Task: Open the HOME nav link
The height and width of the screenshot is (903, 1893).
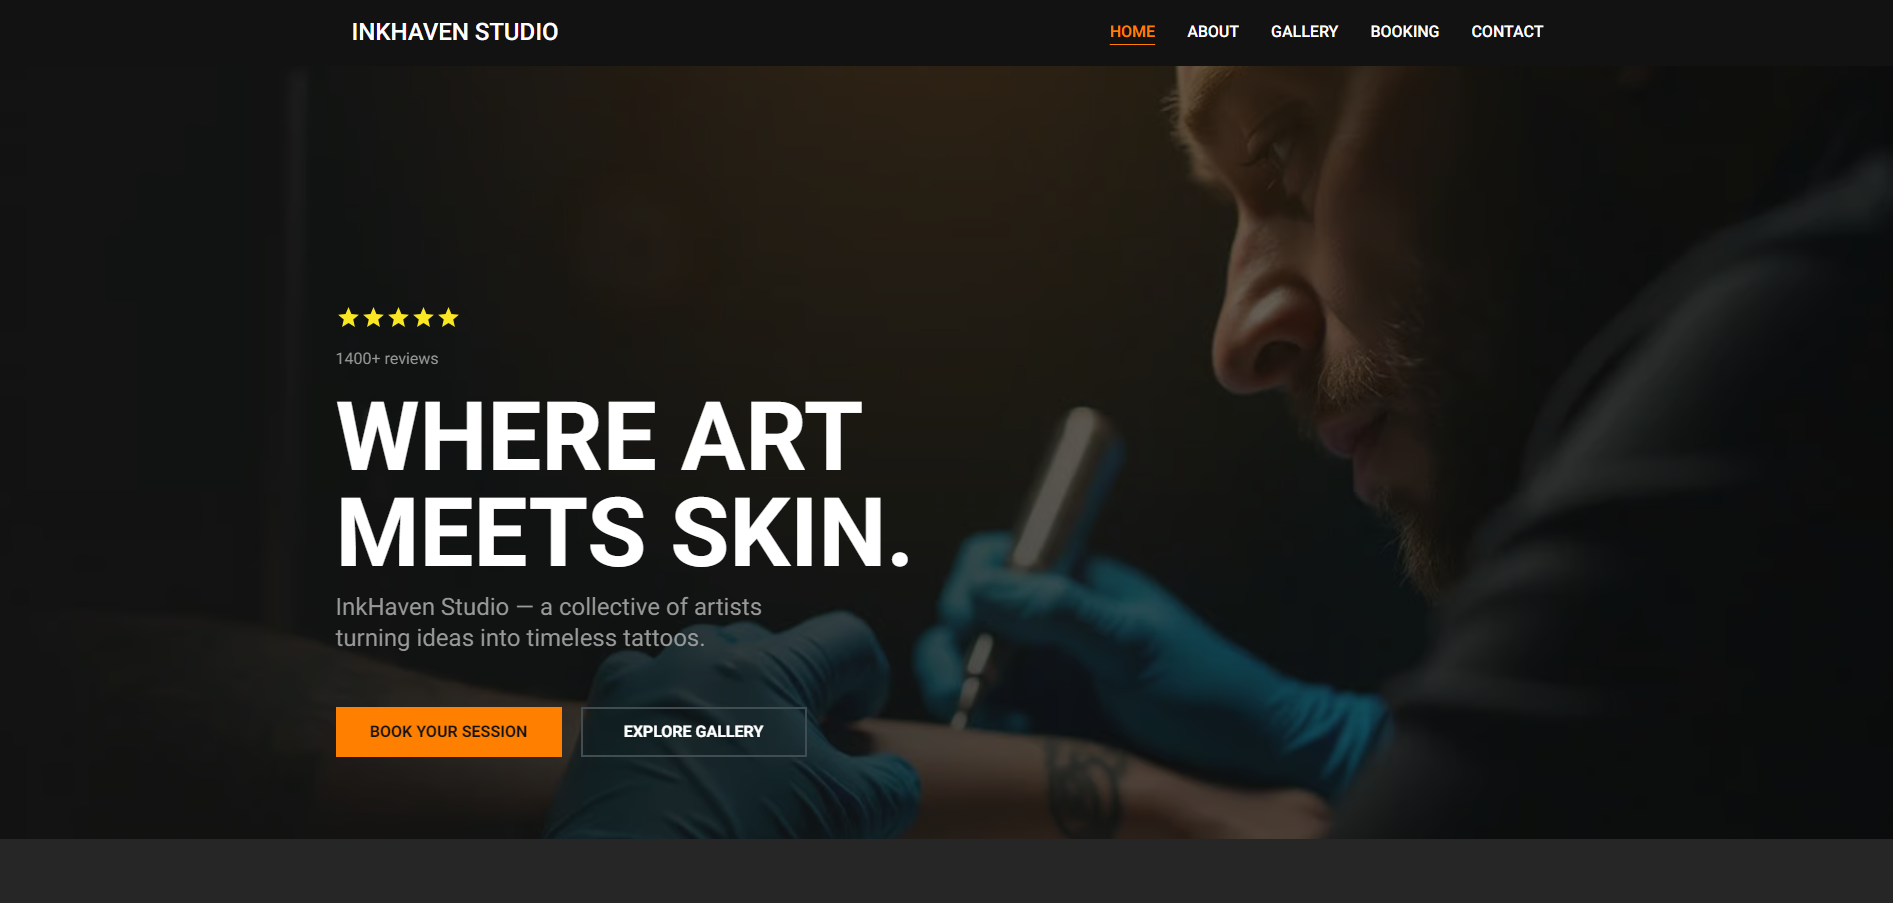Action: tap(1132, 32)
